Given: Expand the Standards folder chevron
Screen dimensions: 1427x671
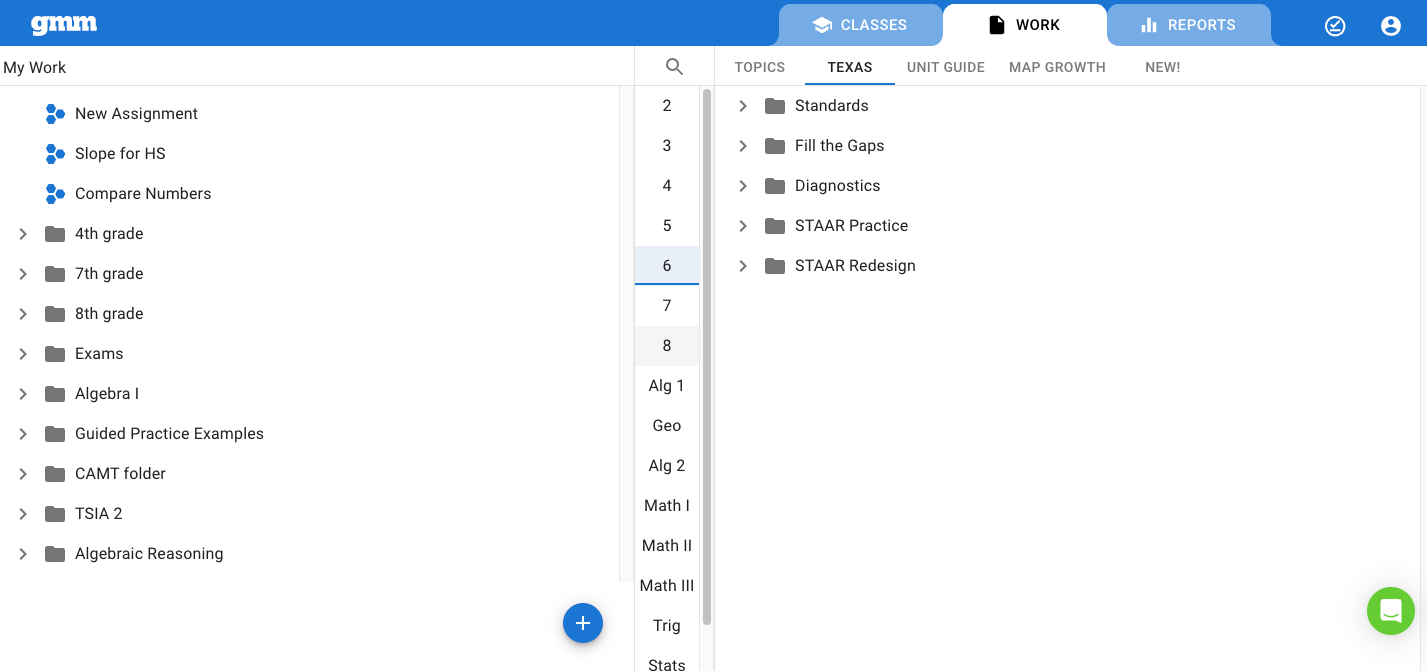Looking at the screenshot, I should (743, 106).
